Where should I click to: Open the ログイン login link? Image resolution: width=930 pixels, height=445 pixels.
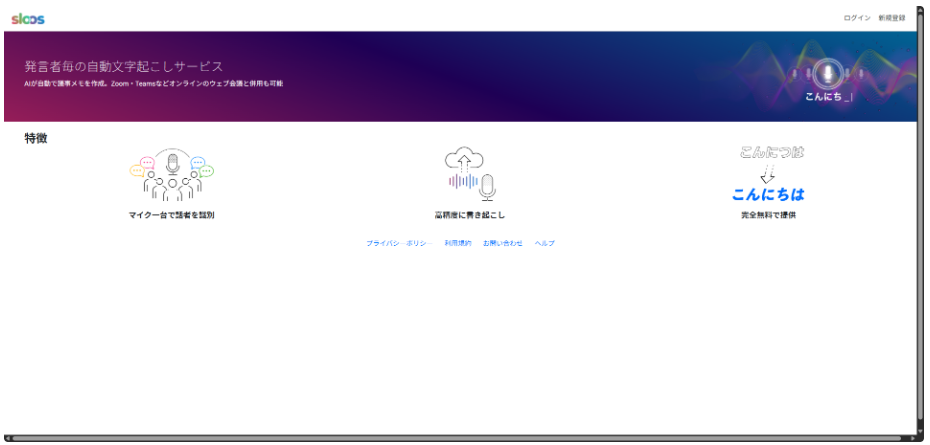(x=857, y=18)
